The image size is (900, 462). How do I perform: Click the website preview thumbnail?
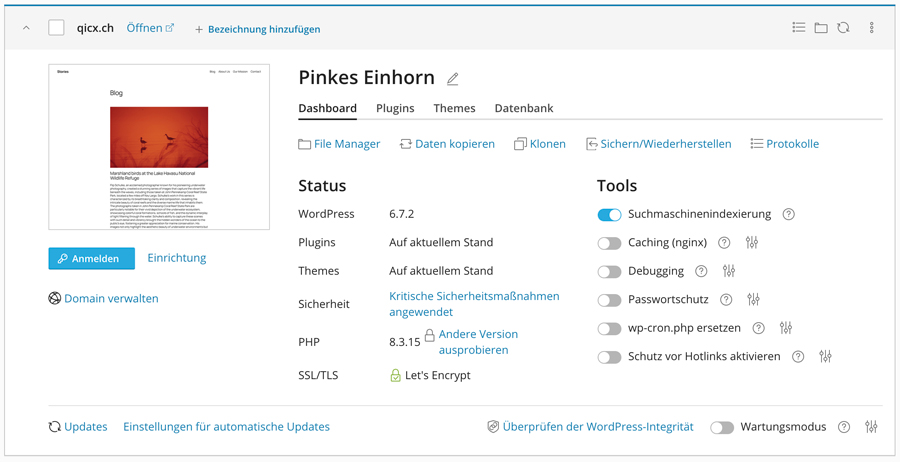[x=159, y=147]
